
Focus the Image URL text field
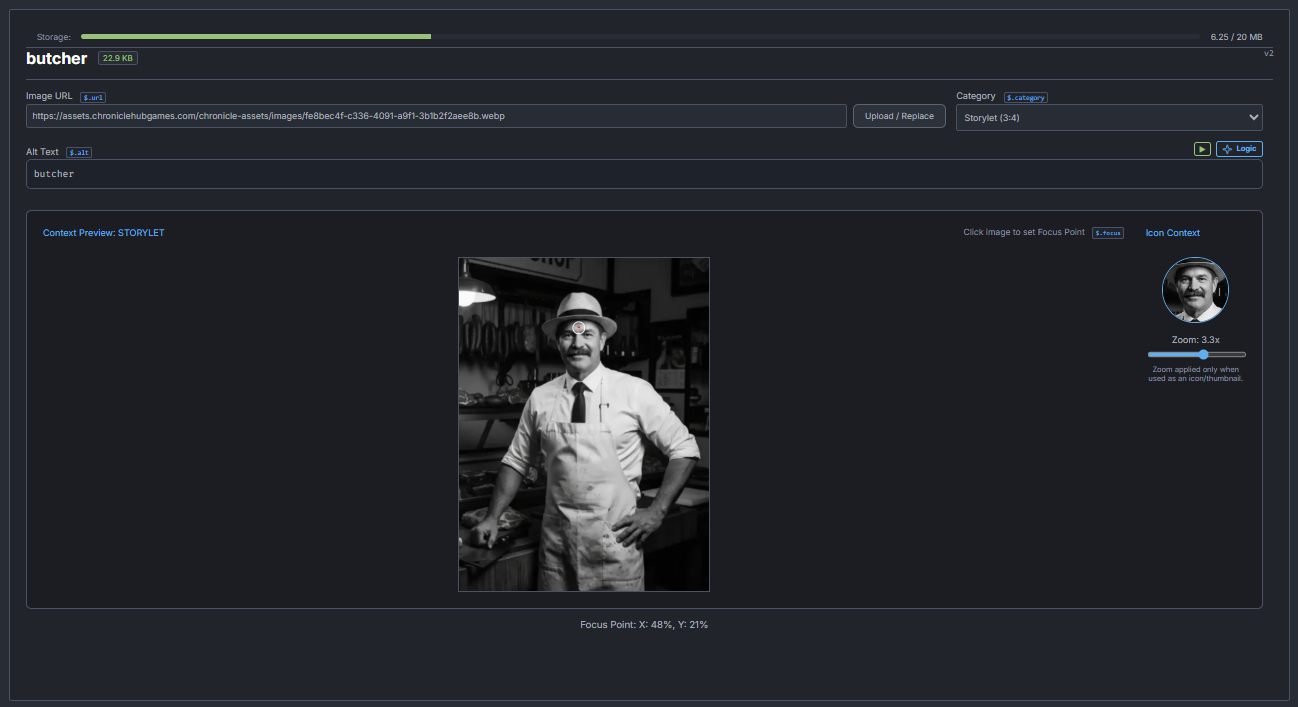pos(437,116)
